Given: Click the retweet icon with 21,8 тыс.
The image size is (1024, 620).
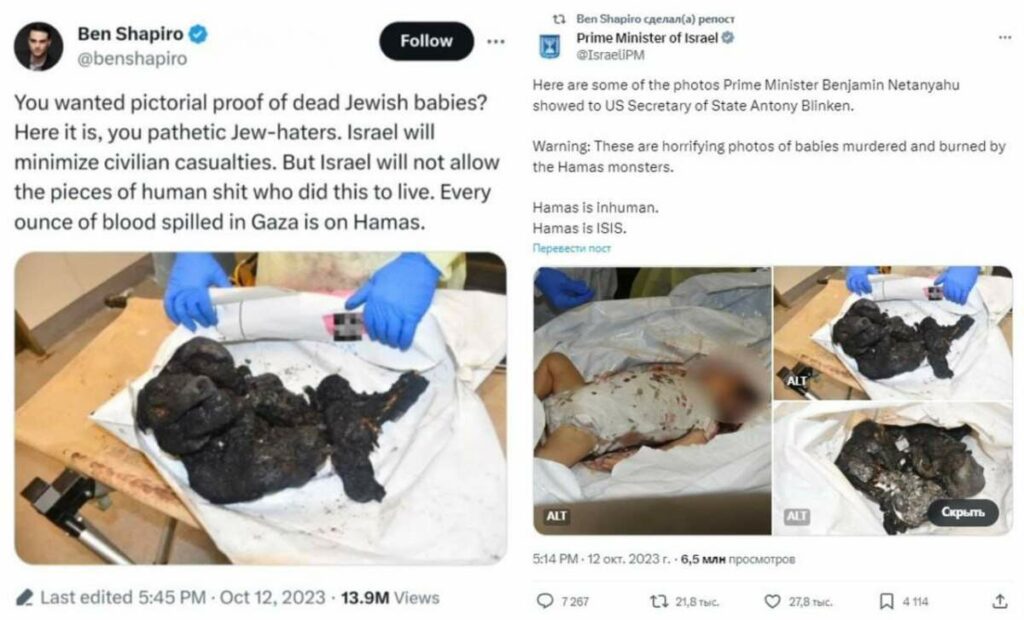Looking at the screenshot, I should [658, 601].
